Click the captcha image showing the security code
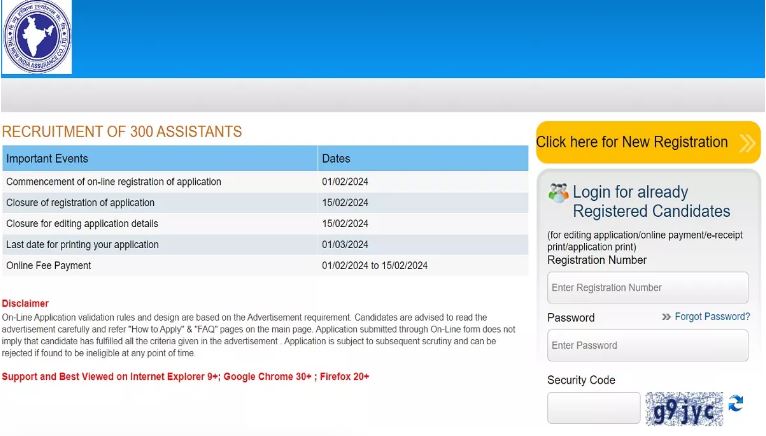 (x=684, y=409)
